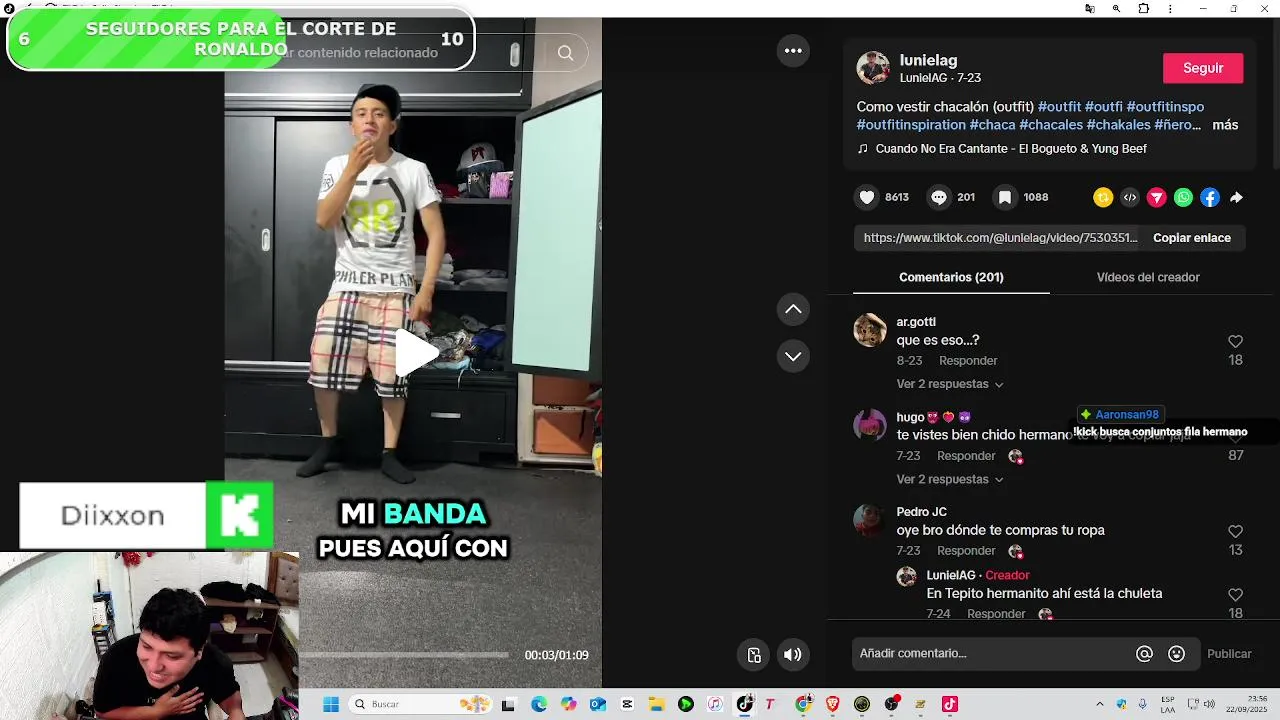The height and width of the screenshot is (720, 1280).
Task: Open CapCut from taskbar
Action: pos(627,704)
